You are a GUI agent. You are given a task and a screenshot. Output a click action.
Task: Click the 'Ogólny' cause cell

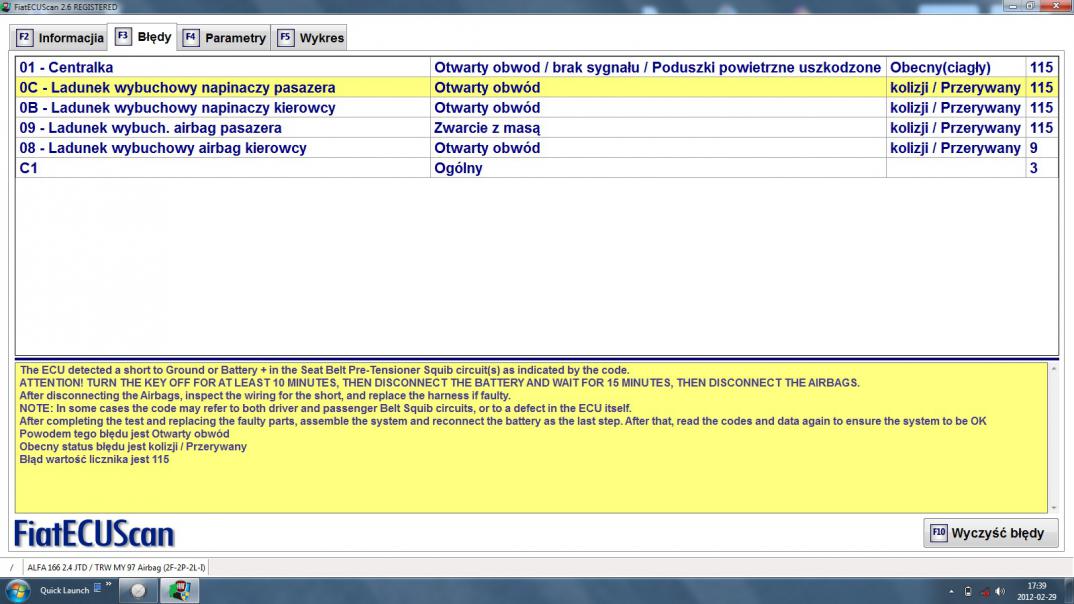click(x=658, y=168)
